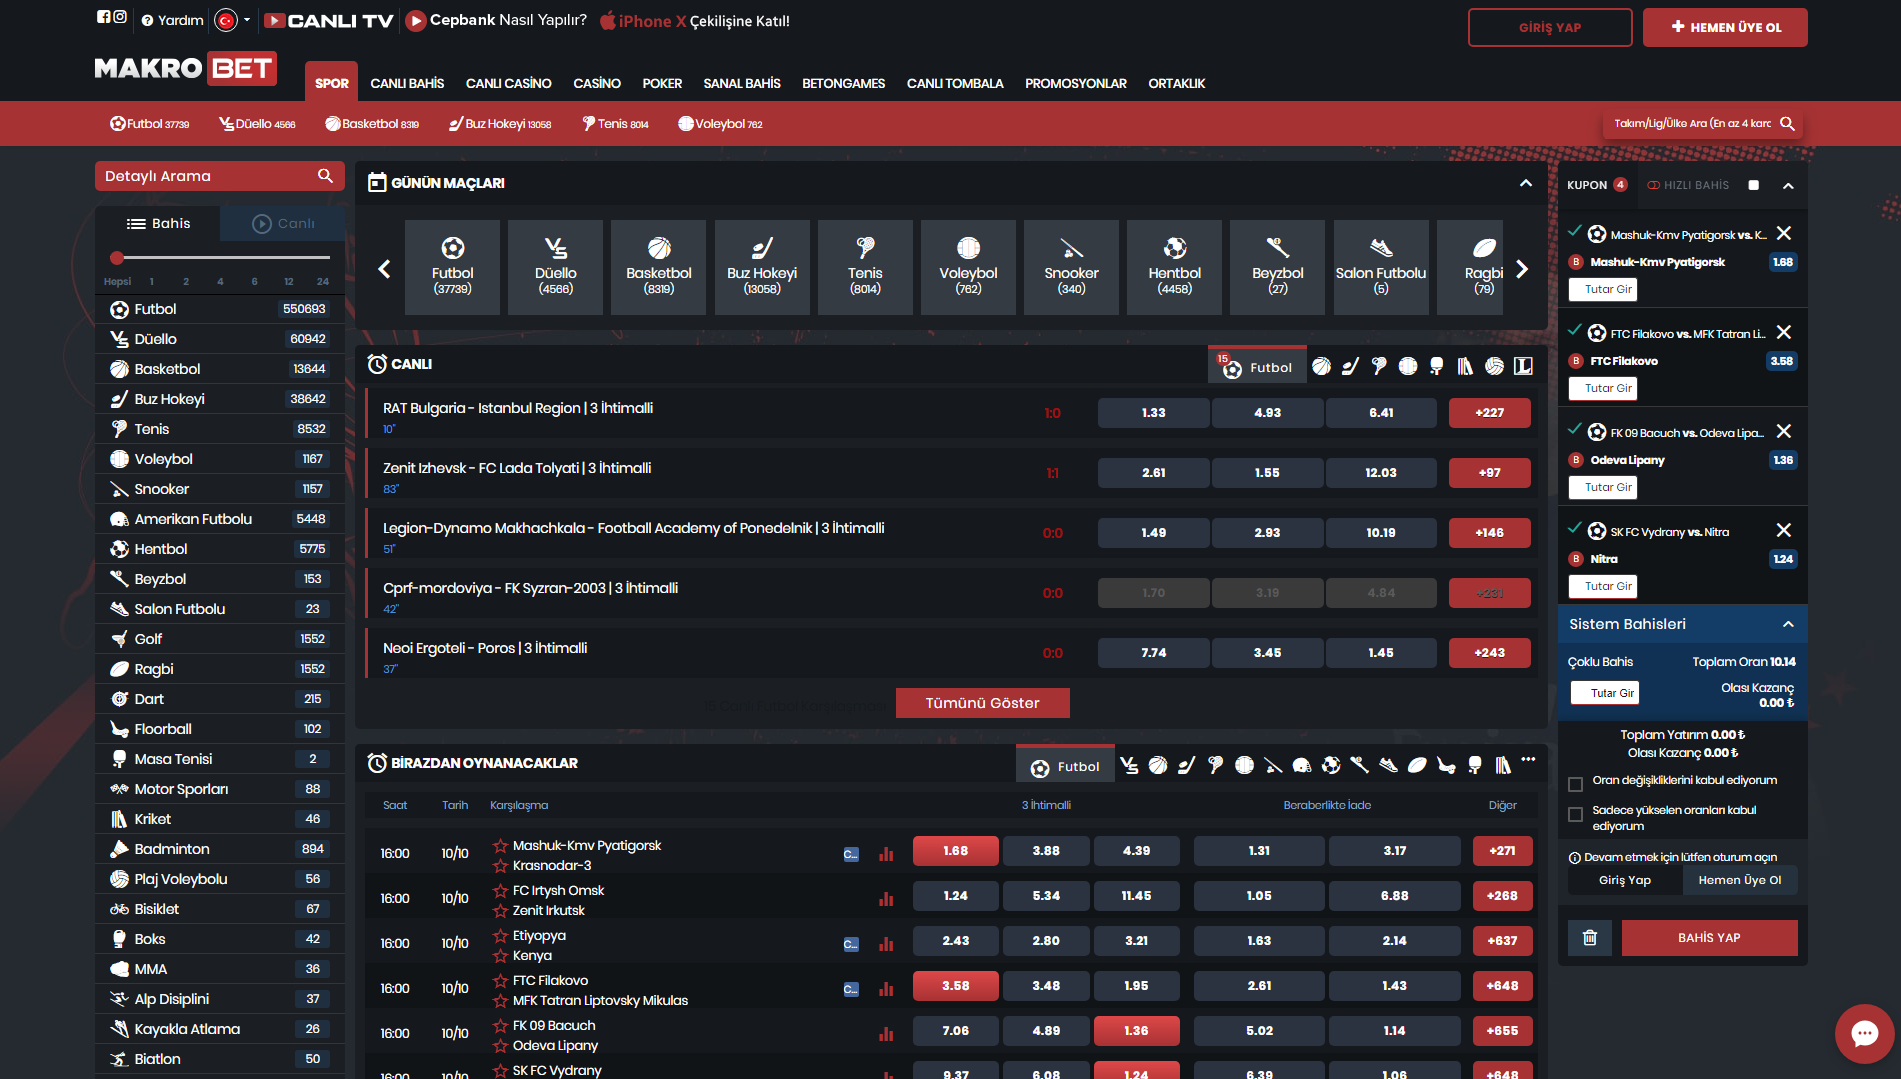Click the search magnifier in Detaylı Arama
The width and height of the screenshot is (1901, 1079).
click(325, 176)
